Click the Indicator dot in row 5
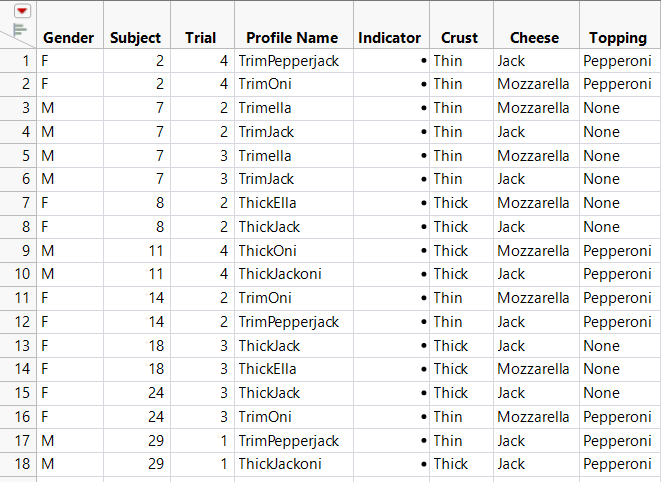 click(424, 156)
